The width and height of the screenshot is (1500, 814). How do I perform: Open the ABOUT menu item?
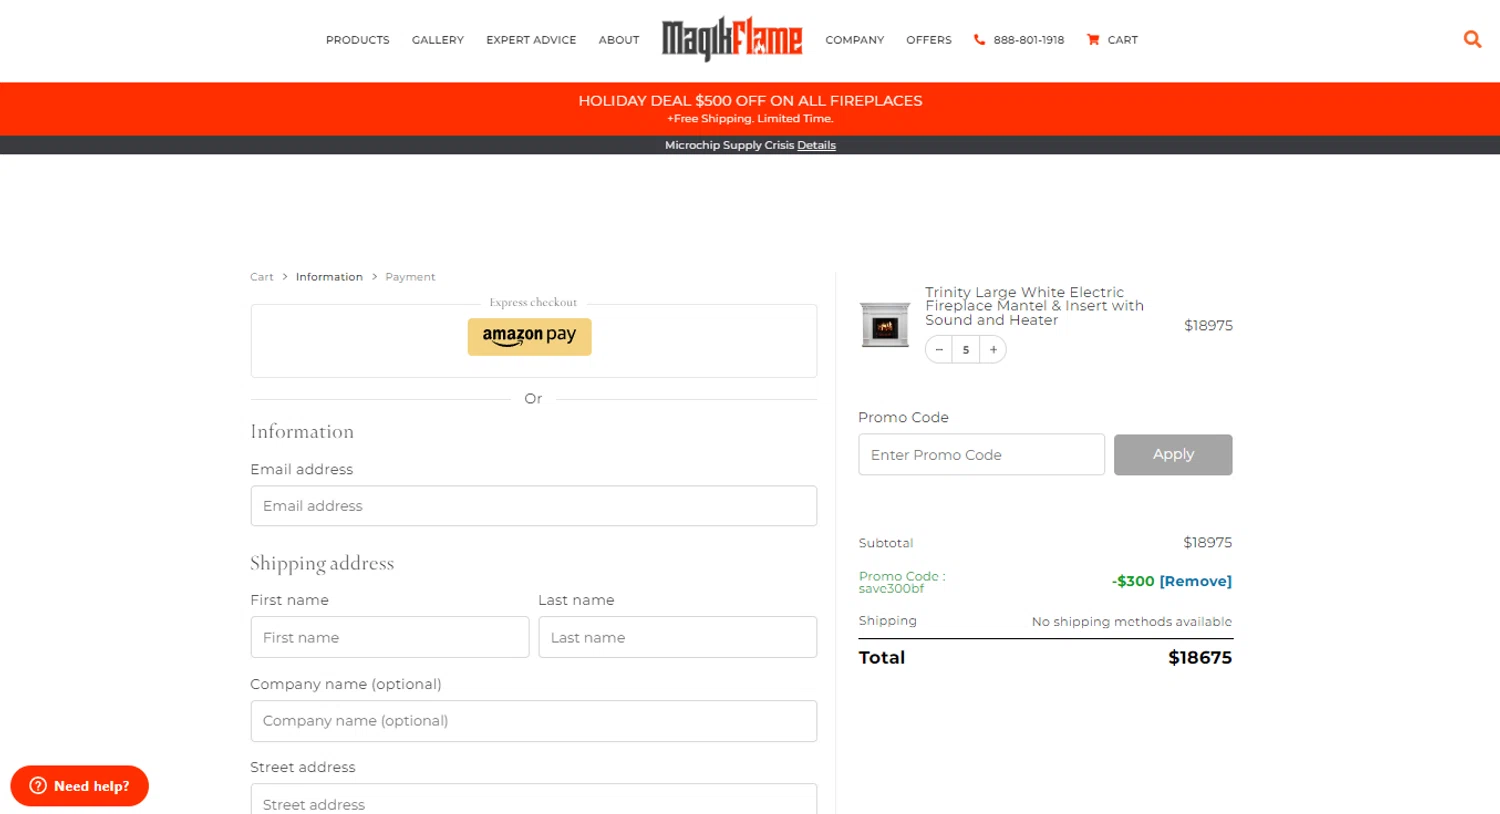tap(619, 40)
